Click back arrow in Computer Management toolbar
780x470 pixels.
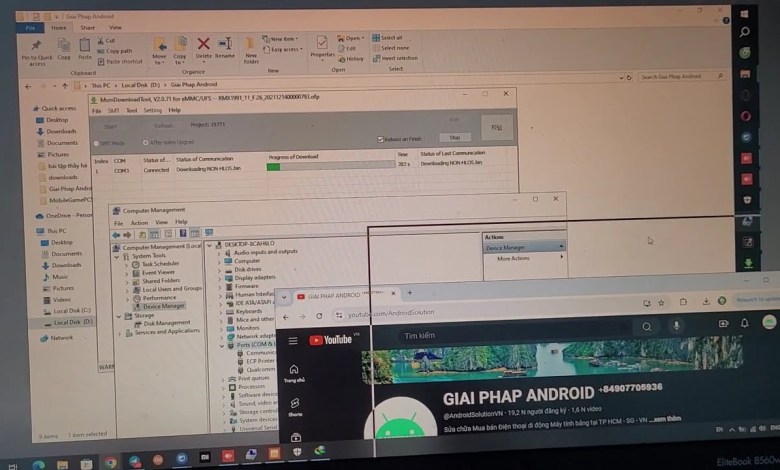[x=116, y=235]
